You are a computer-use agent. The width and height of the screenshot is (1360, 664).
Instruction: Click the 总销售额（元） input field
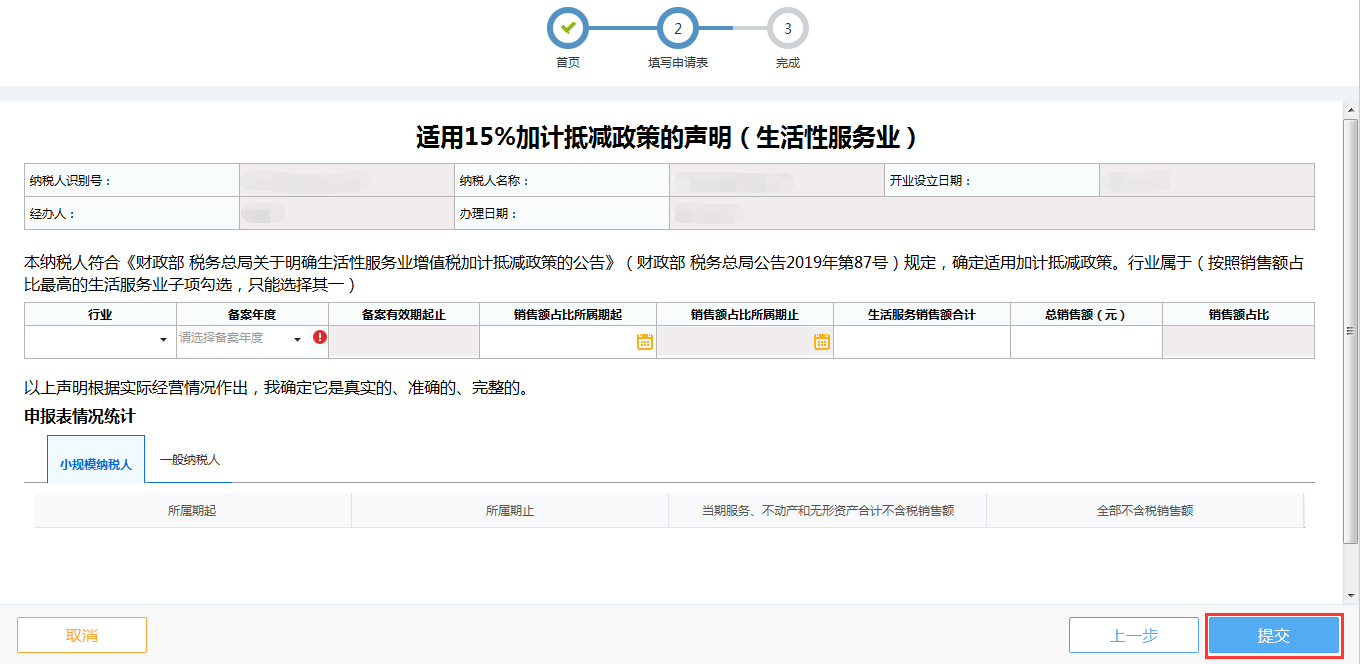pos(1085,342)
